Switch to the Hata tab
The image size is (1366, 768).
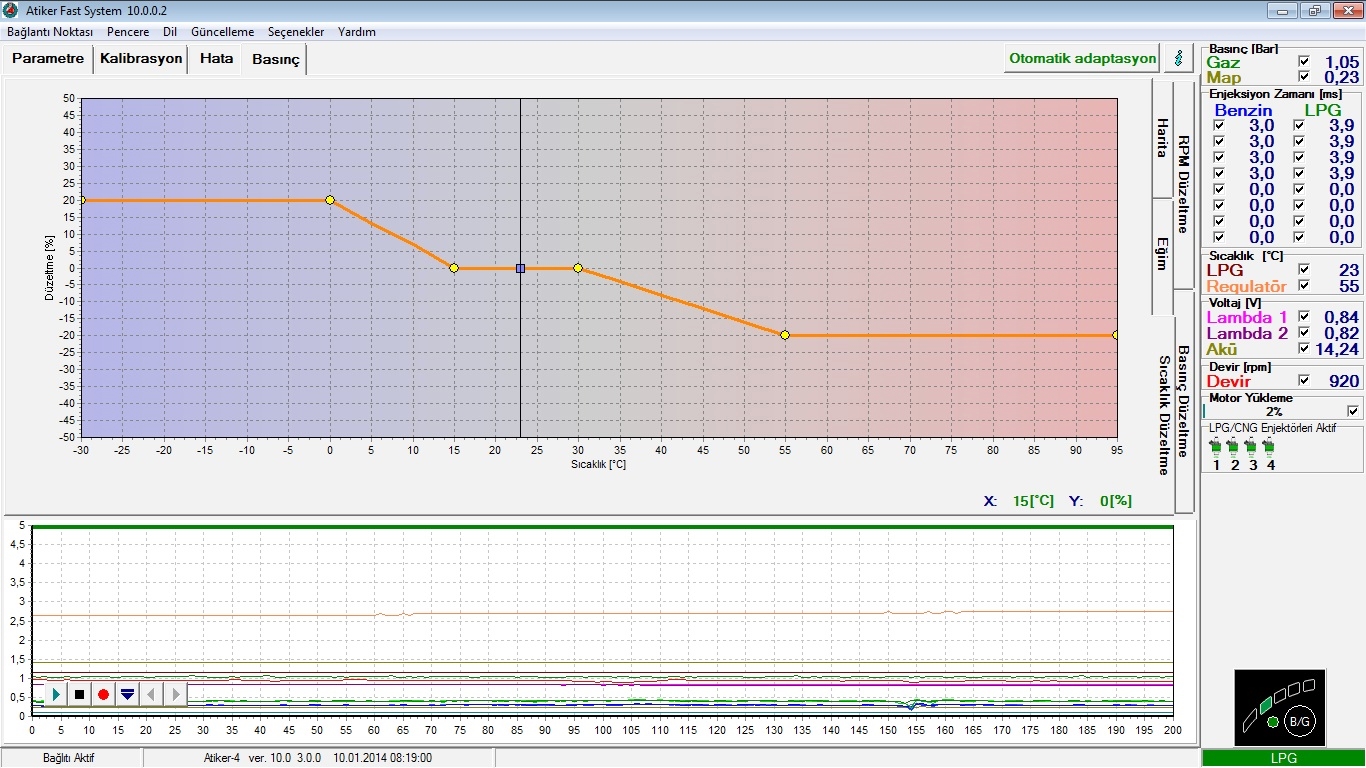pyautogui.click(x=216, y=59)
